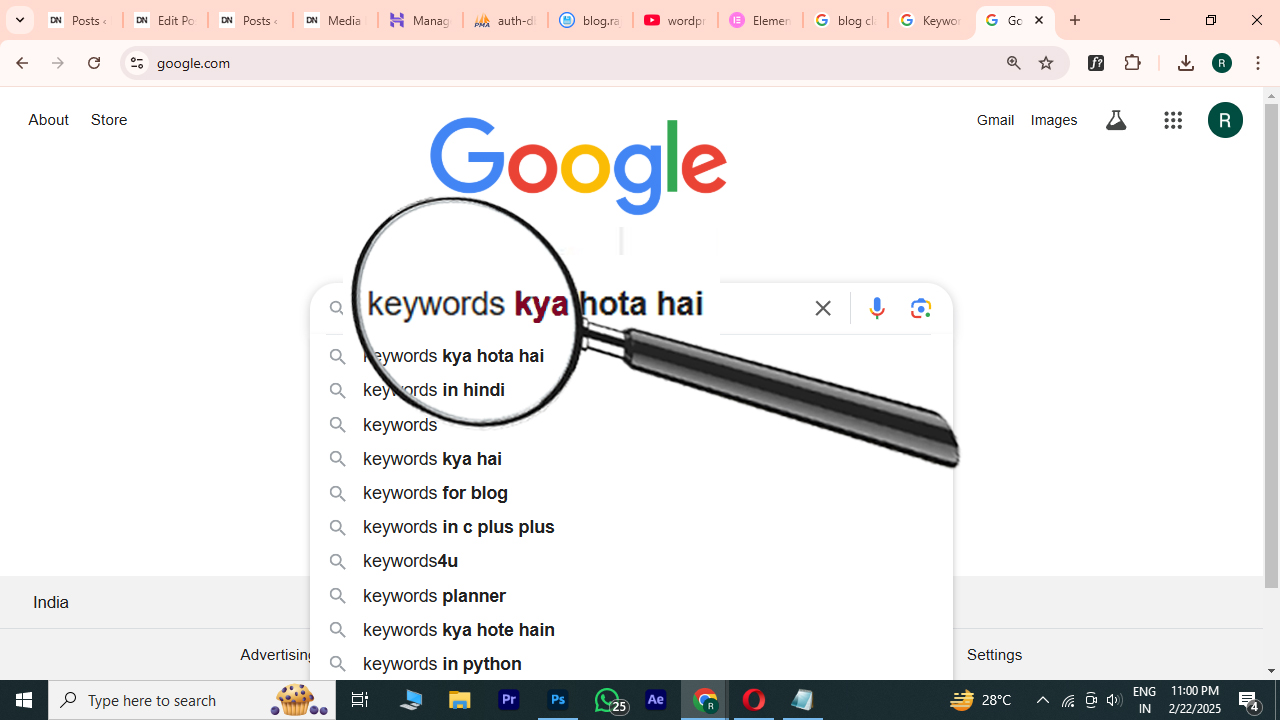Open Photoshop from the taskbar
This screenshot has width=1280, height=720.
557,700
